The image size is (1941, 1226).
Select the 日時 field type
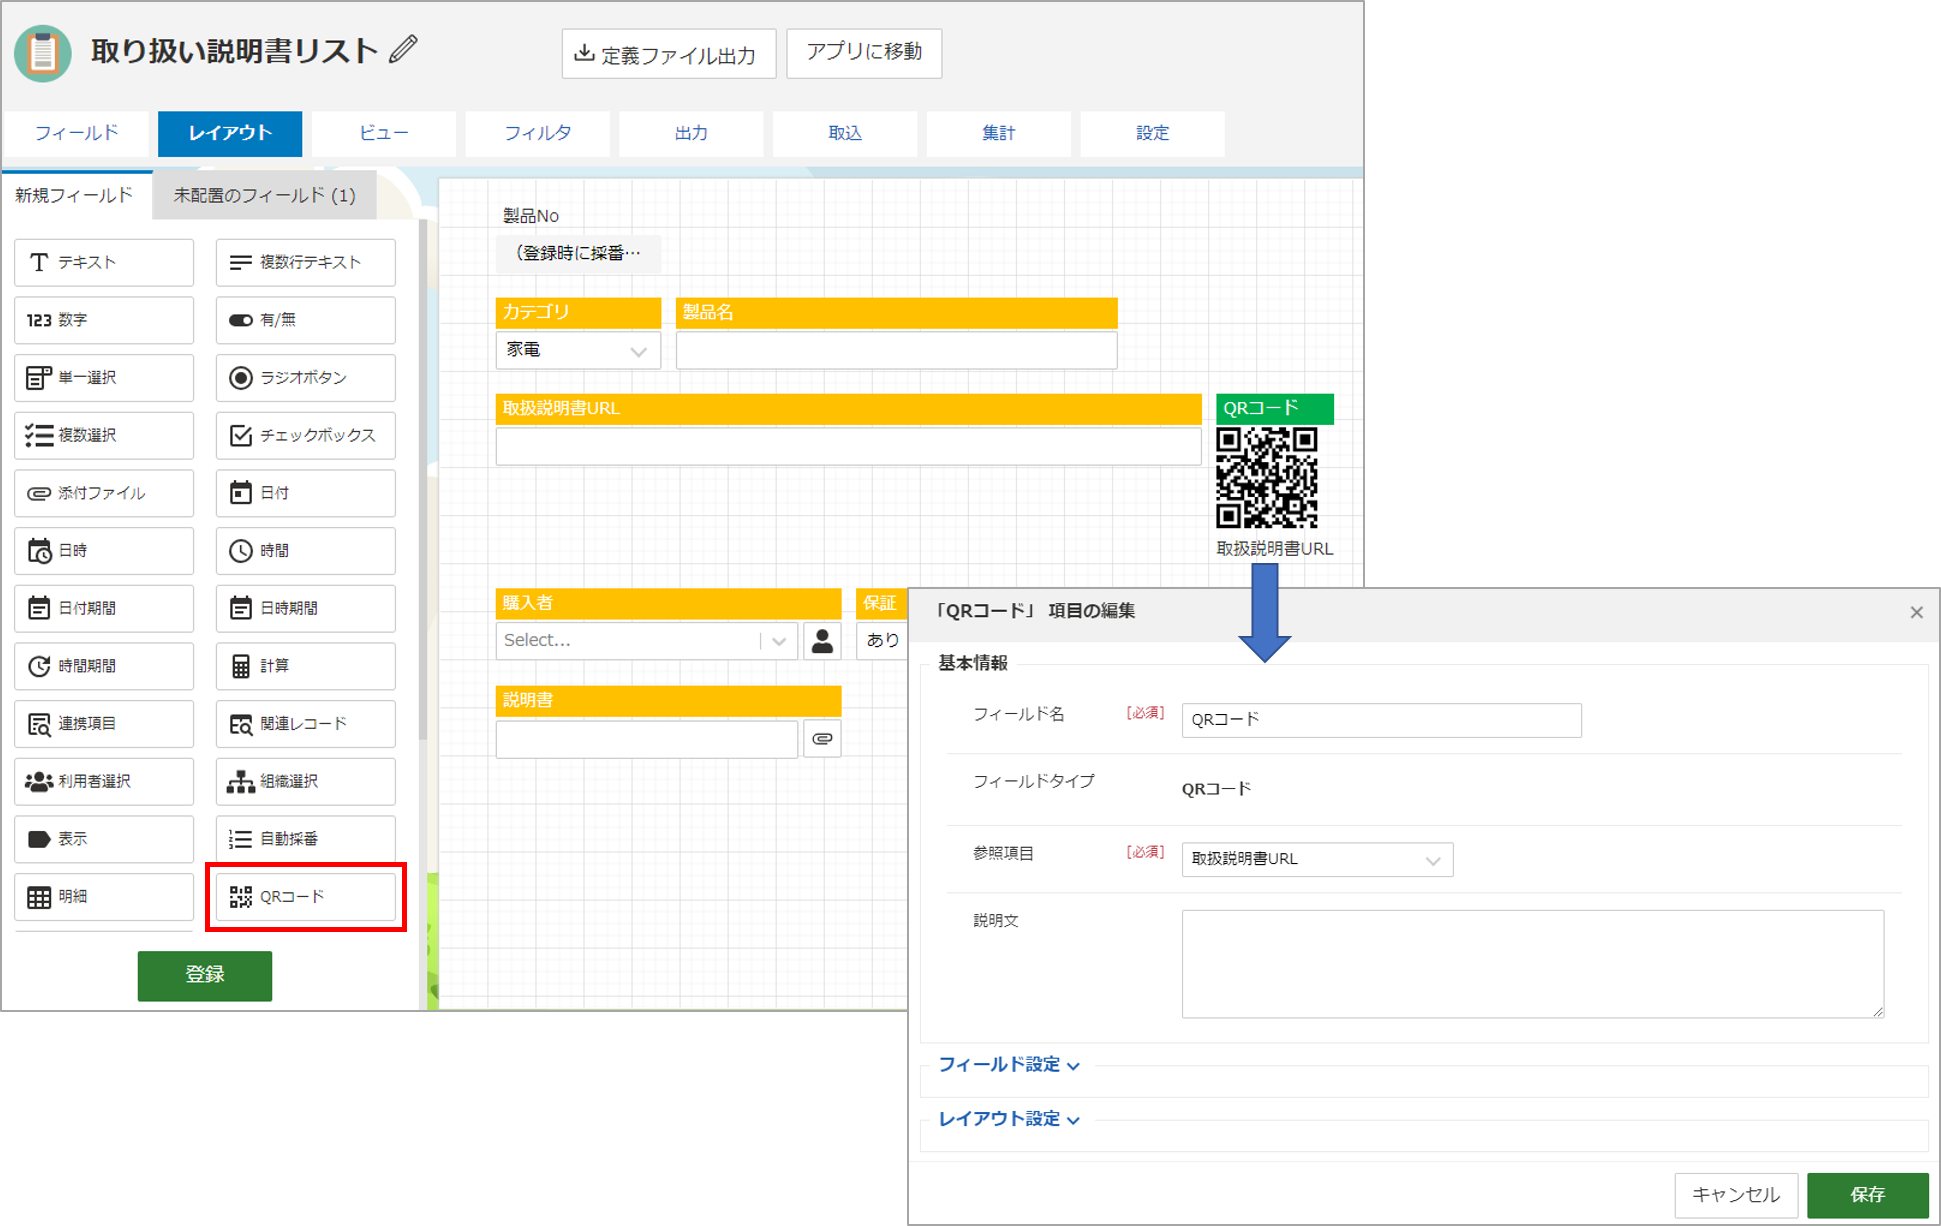[x=104, y=551]
